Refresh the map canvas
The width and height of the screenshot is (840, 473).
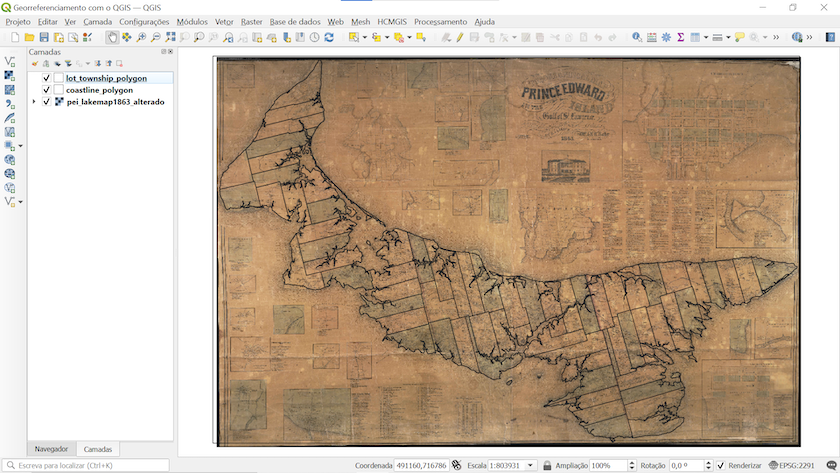[x=328, y=37]
